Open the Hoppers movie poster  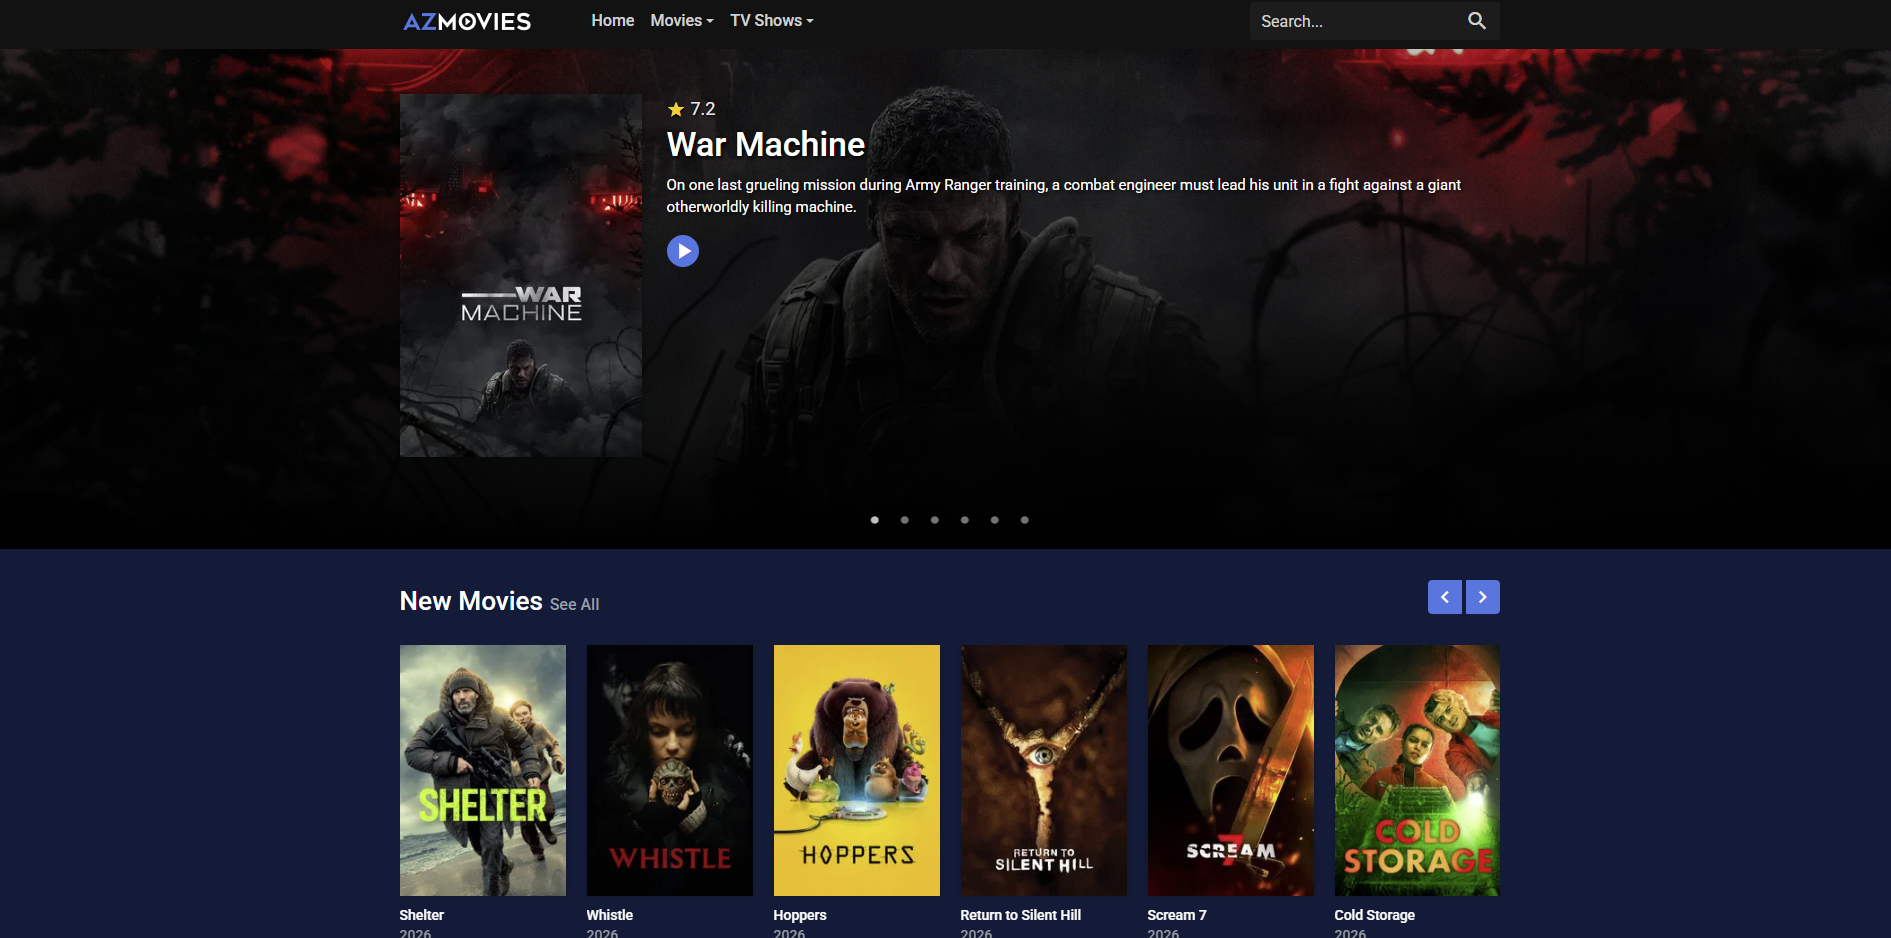[856, 770]
